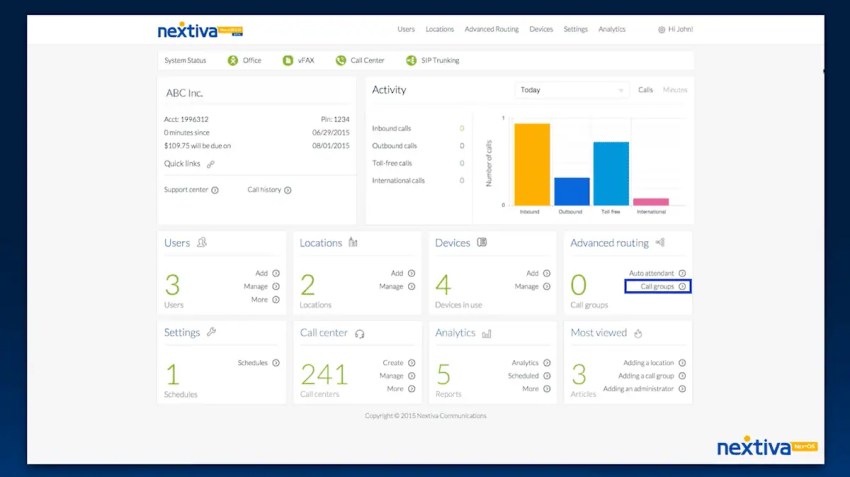This screenshot has height=477, width=850.
Task: Click Create arrow in Call center card
Action: click(411, 363)
